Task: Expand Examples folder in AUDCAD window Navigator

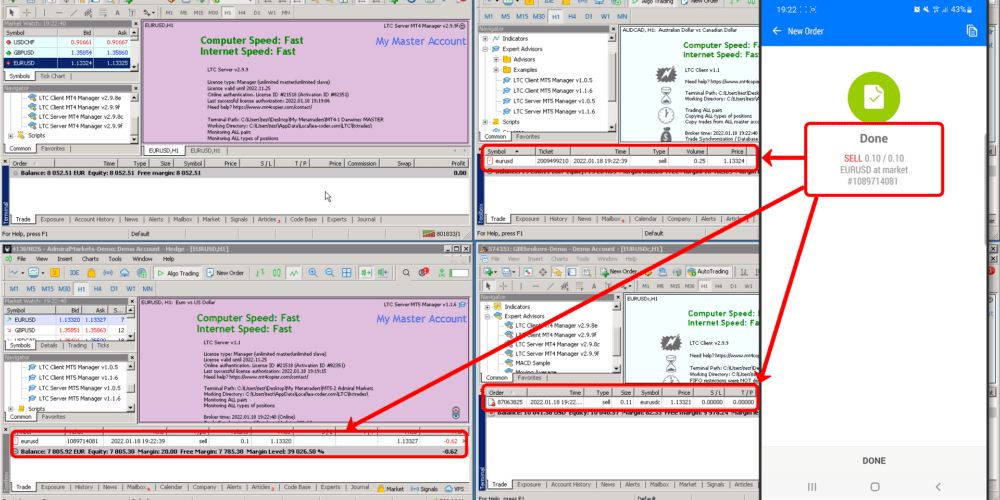Action: (x=496, y=70)
